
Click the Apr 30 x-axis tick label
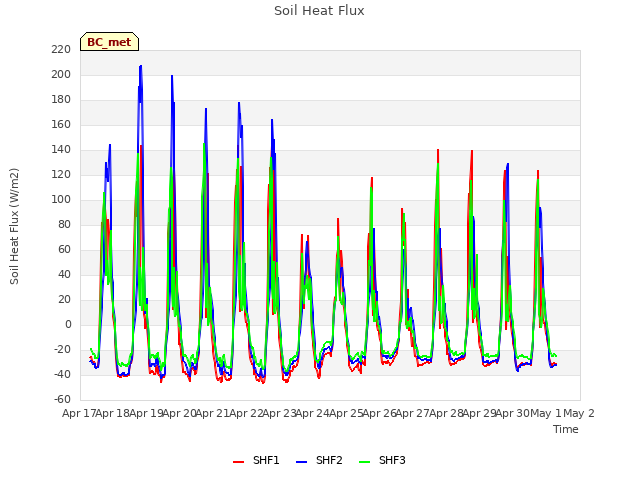(513, 413)
